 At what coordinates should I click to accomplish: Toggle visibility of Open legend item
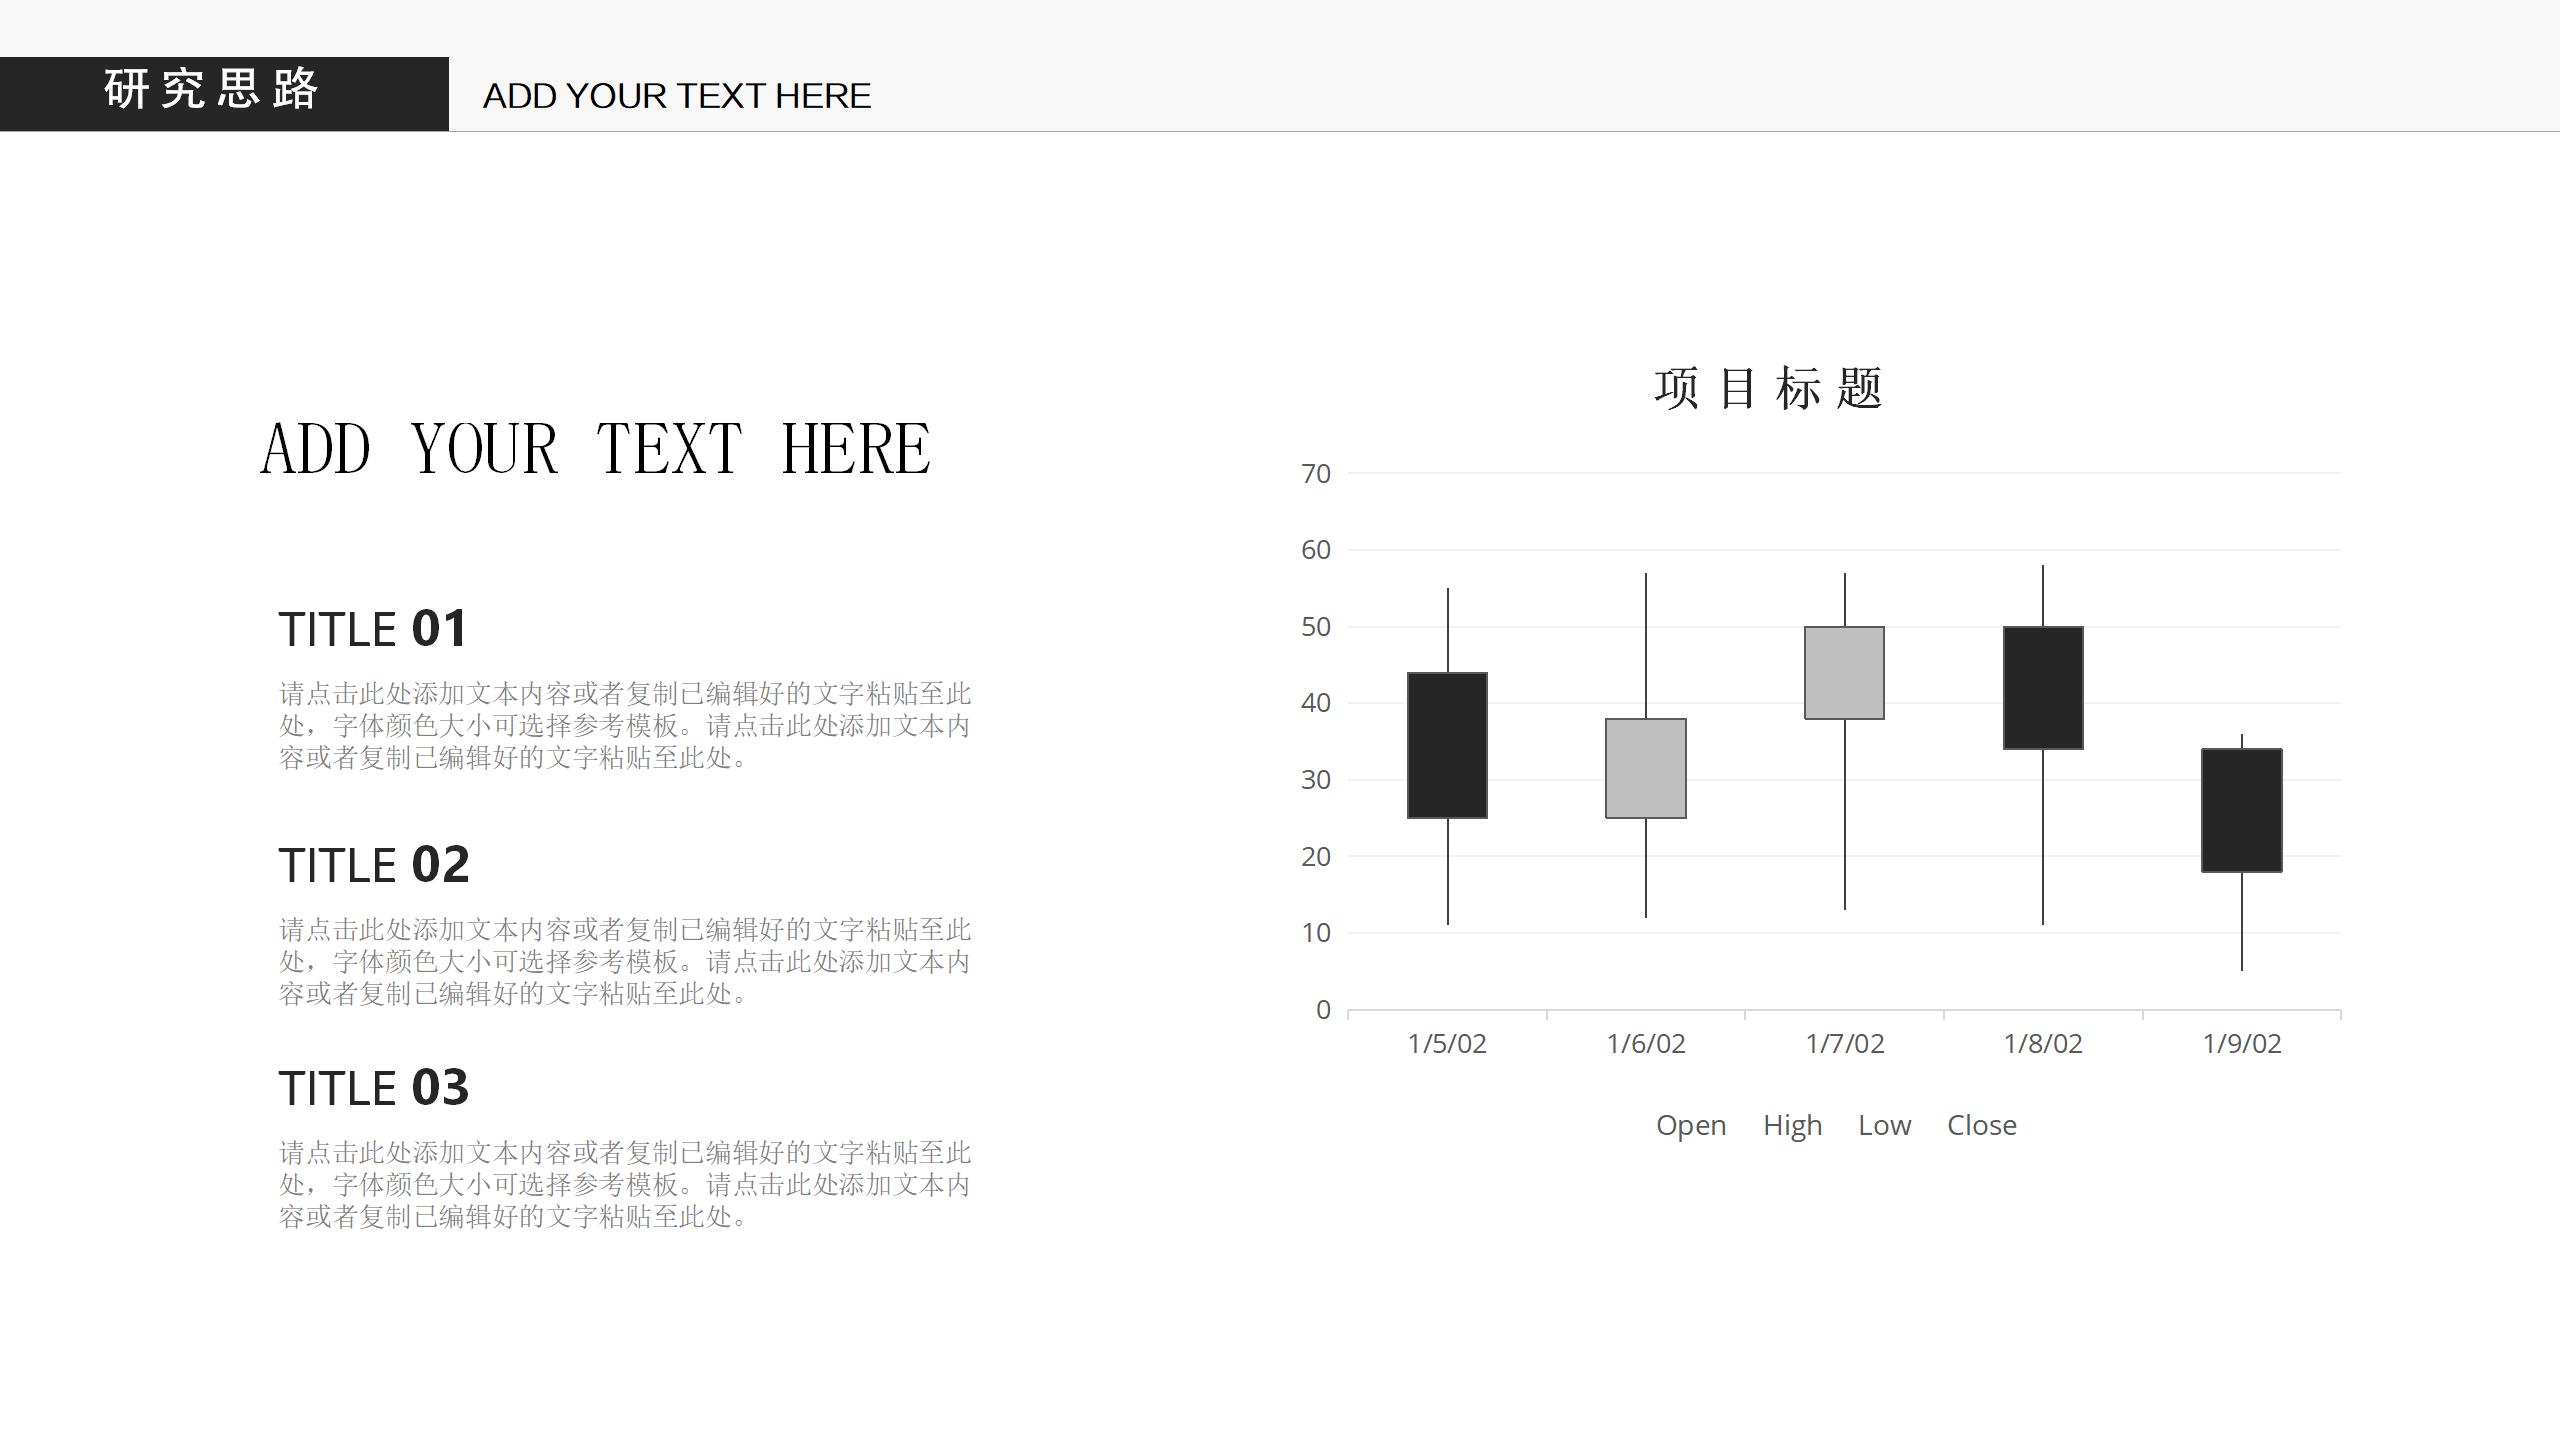point(1690,1124)
